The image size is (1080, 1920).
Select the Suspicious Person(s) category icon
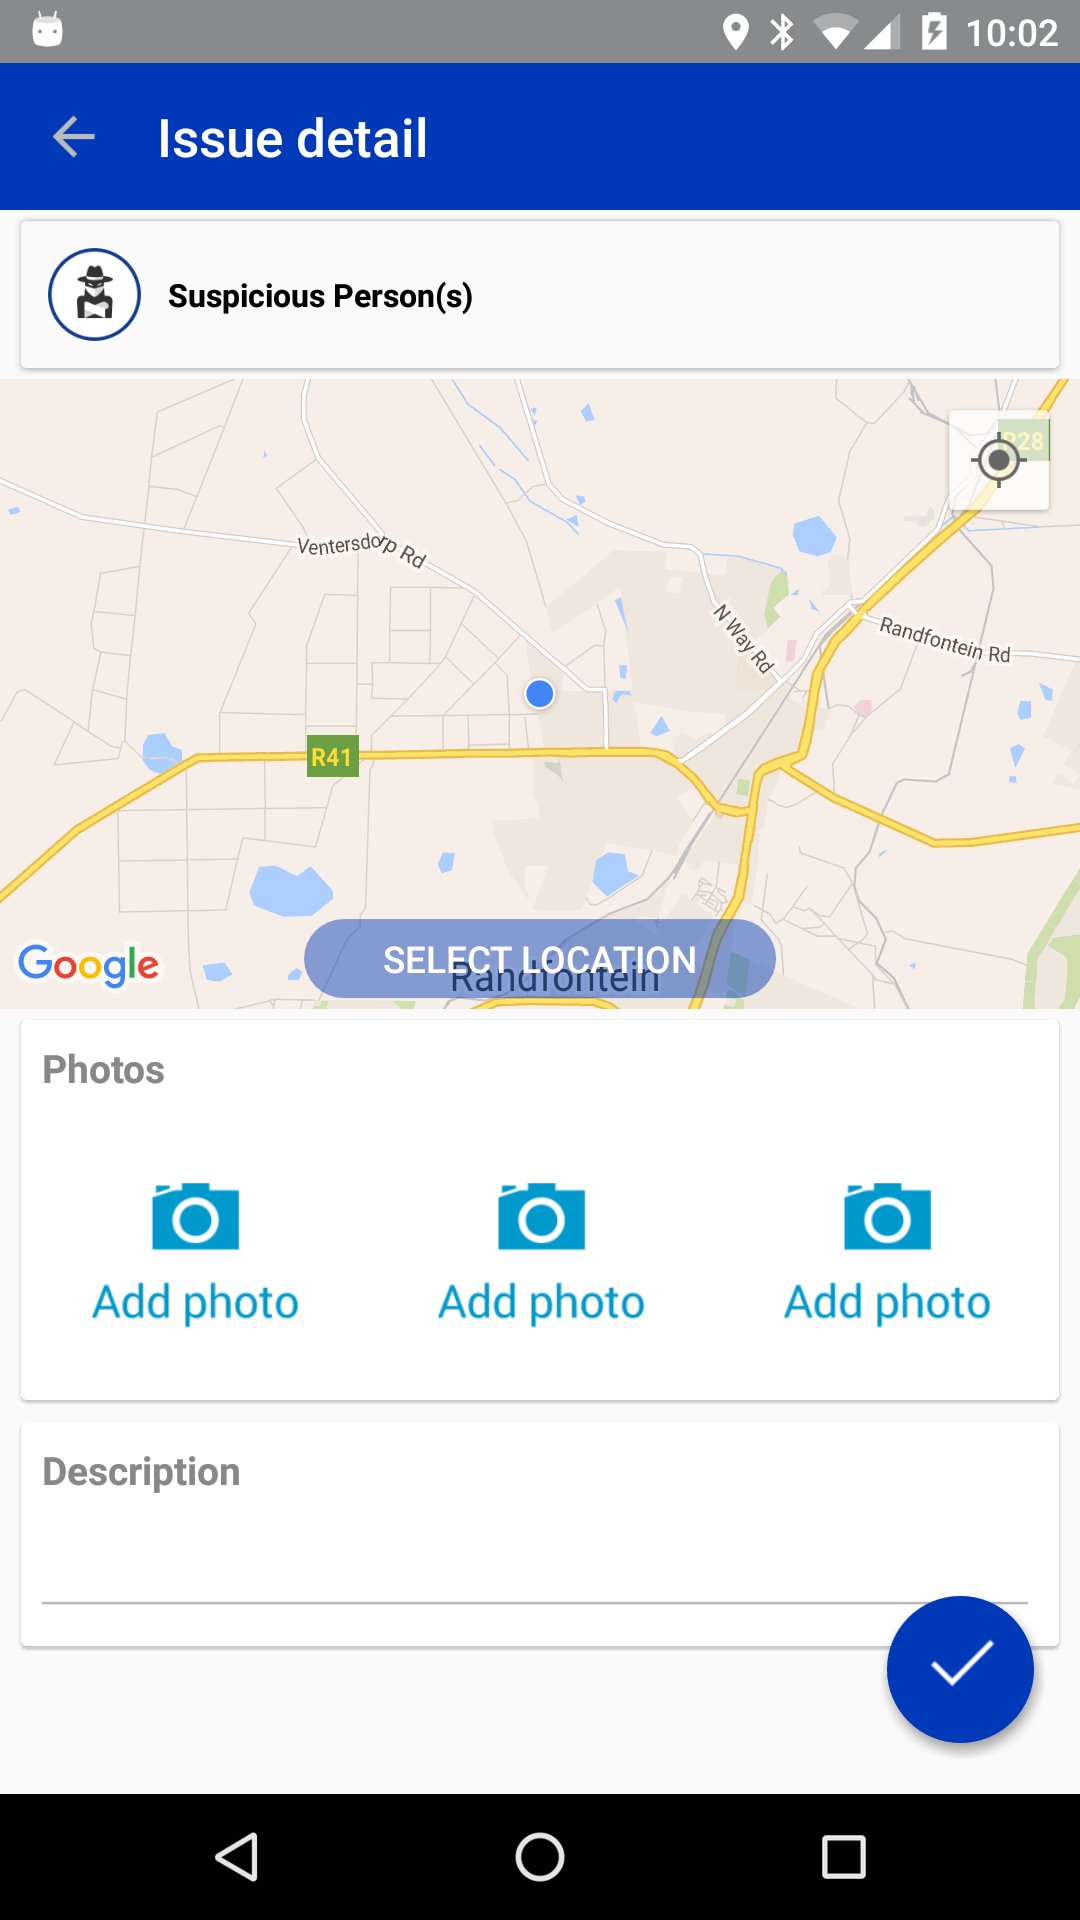(x=94, y=295)
